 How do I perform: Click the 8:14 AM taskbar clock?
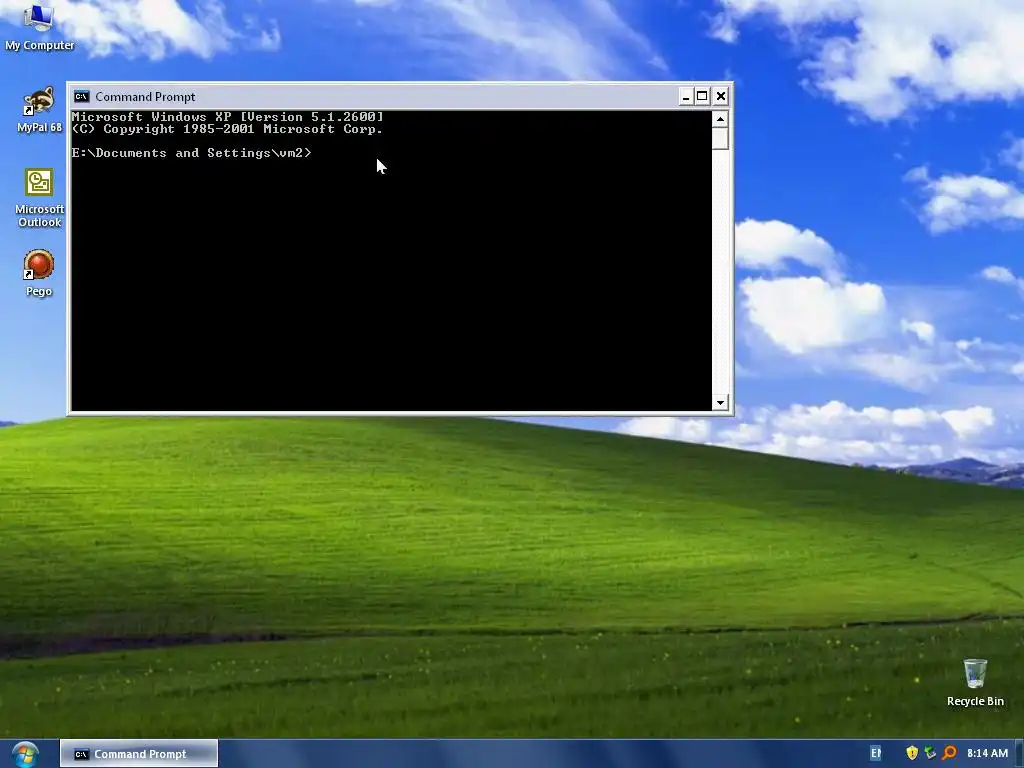987,753
